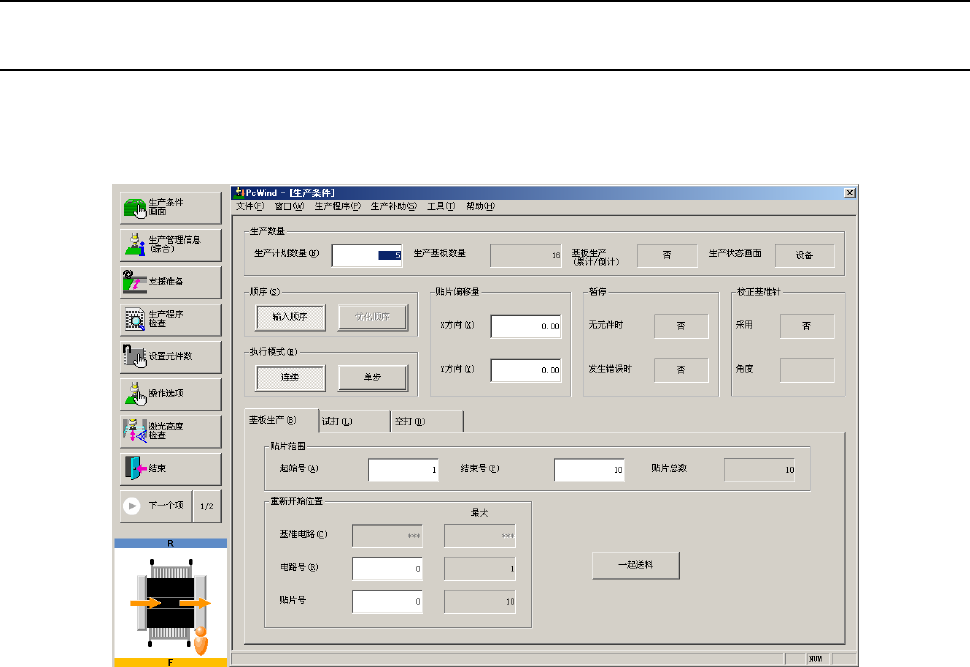Close the PcWind 生产条件 window
Viewport: 970px width, 667px height.
pos(850,193)
